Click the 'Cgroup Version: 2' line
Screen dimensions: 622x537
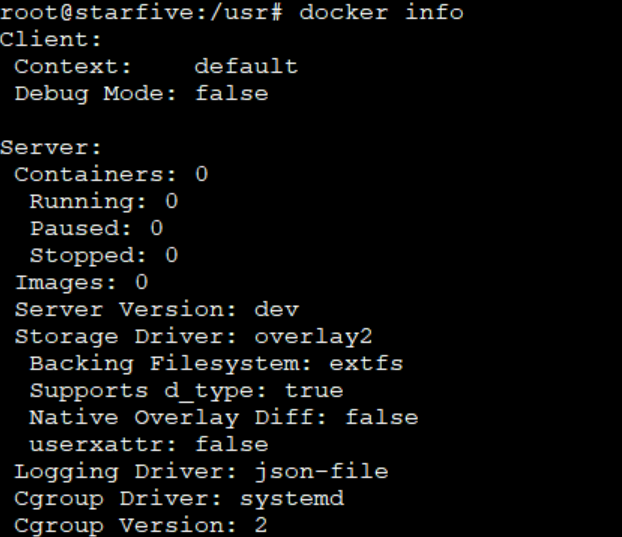click(141, 526)
